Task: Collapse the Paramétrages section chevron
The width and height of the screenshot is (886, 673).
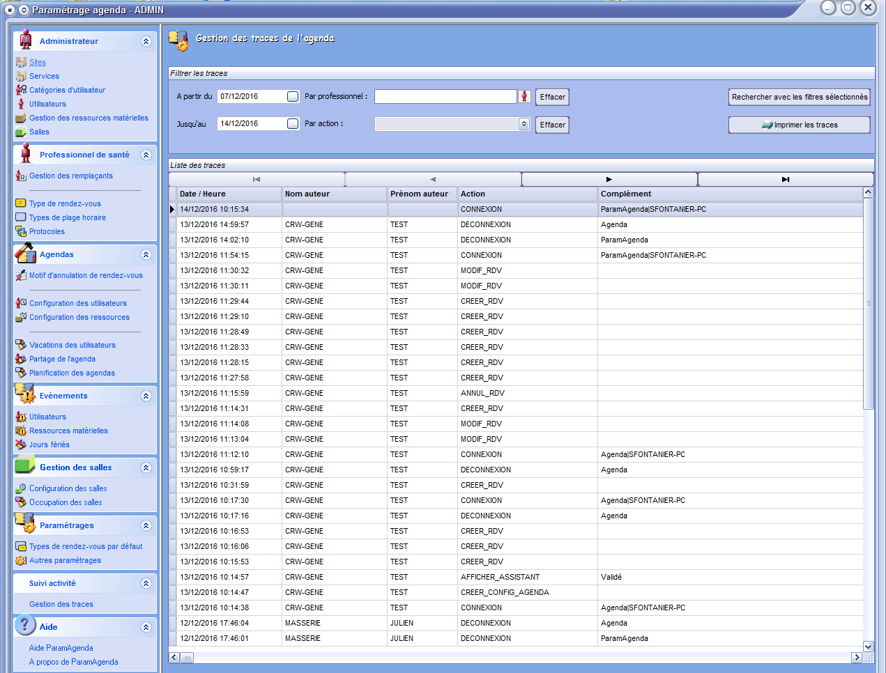Action: pyautogui.click(x=146, y=526)
